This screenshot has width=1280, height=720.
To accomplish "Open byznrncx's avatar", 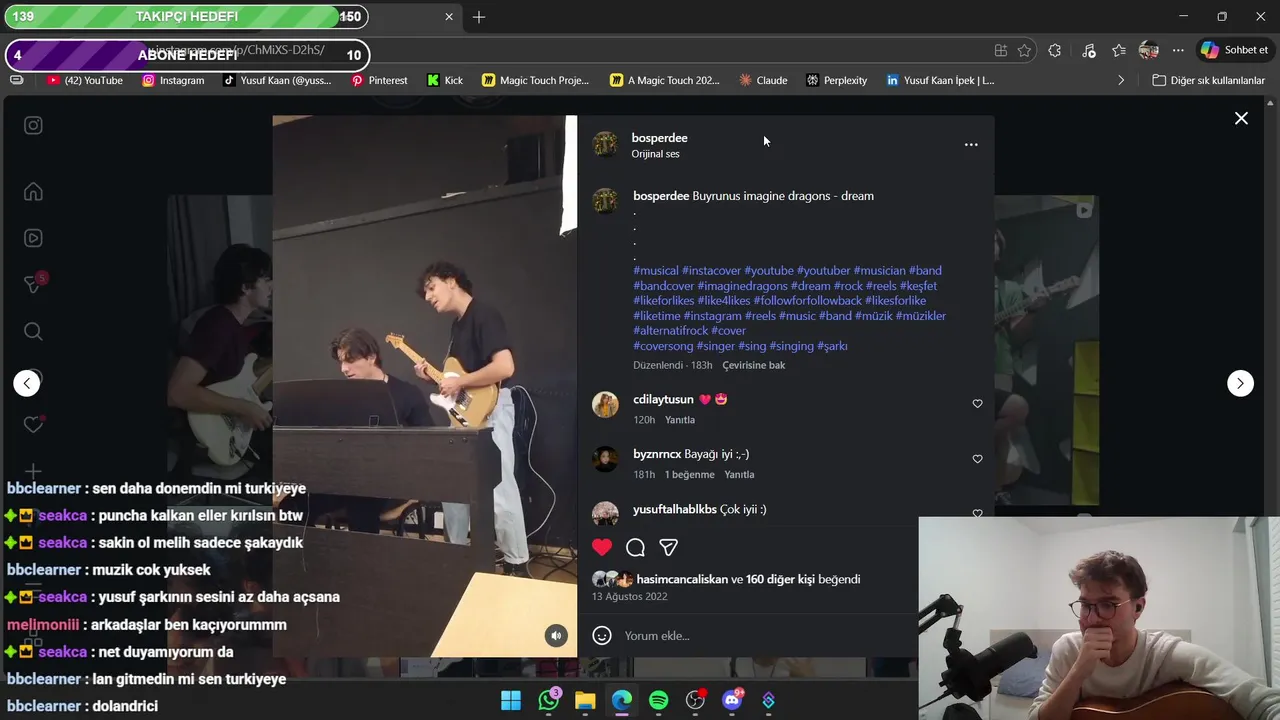I will point(605,459).
